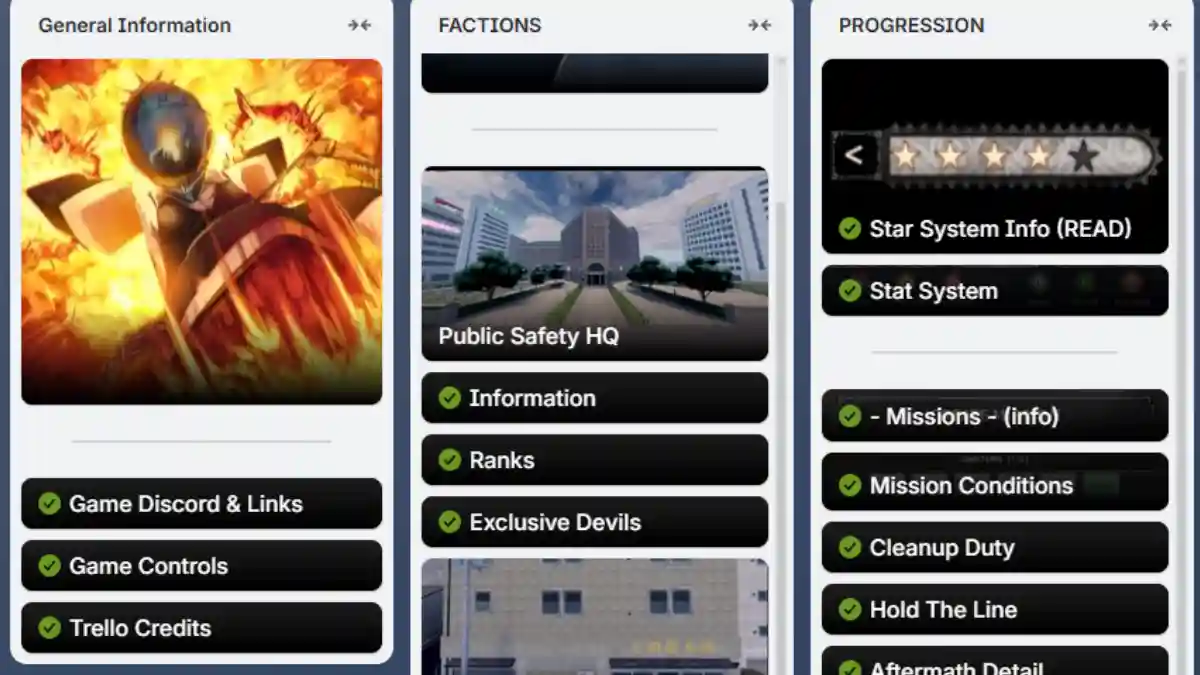The height and width of the screenshot is (675, 1200).
Task: Click green check icon on Cleanup Duty
Action: pos(850,548)
